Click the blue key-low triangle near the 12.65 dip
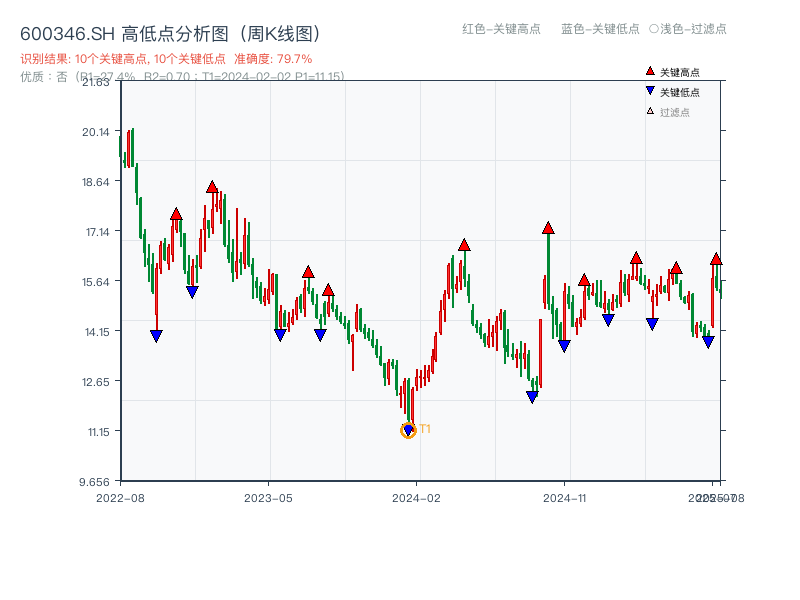Image resolution: width=800 pixels, height=600 pixels. (531, 396)
